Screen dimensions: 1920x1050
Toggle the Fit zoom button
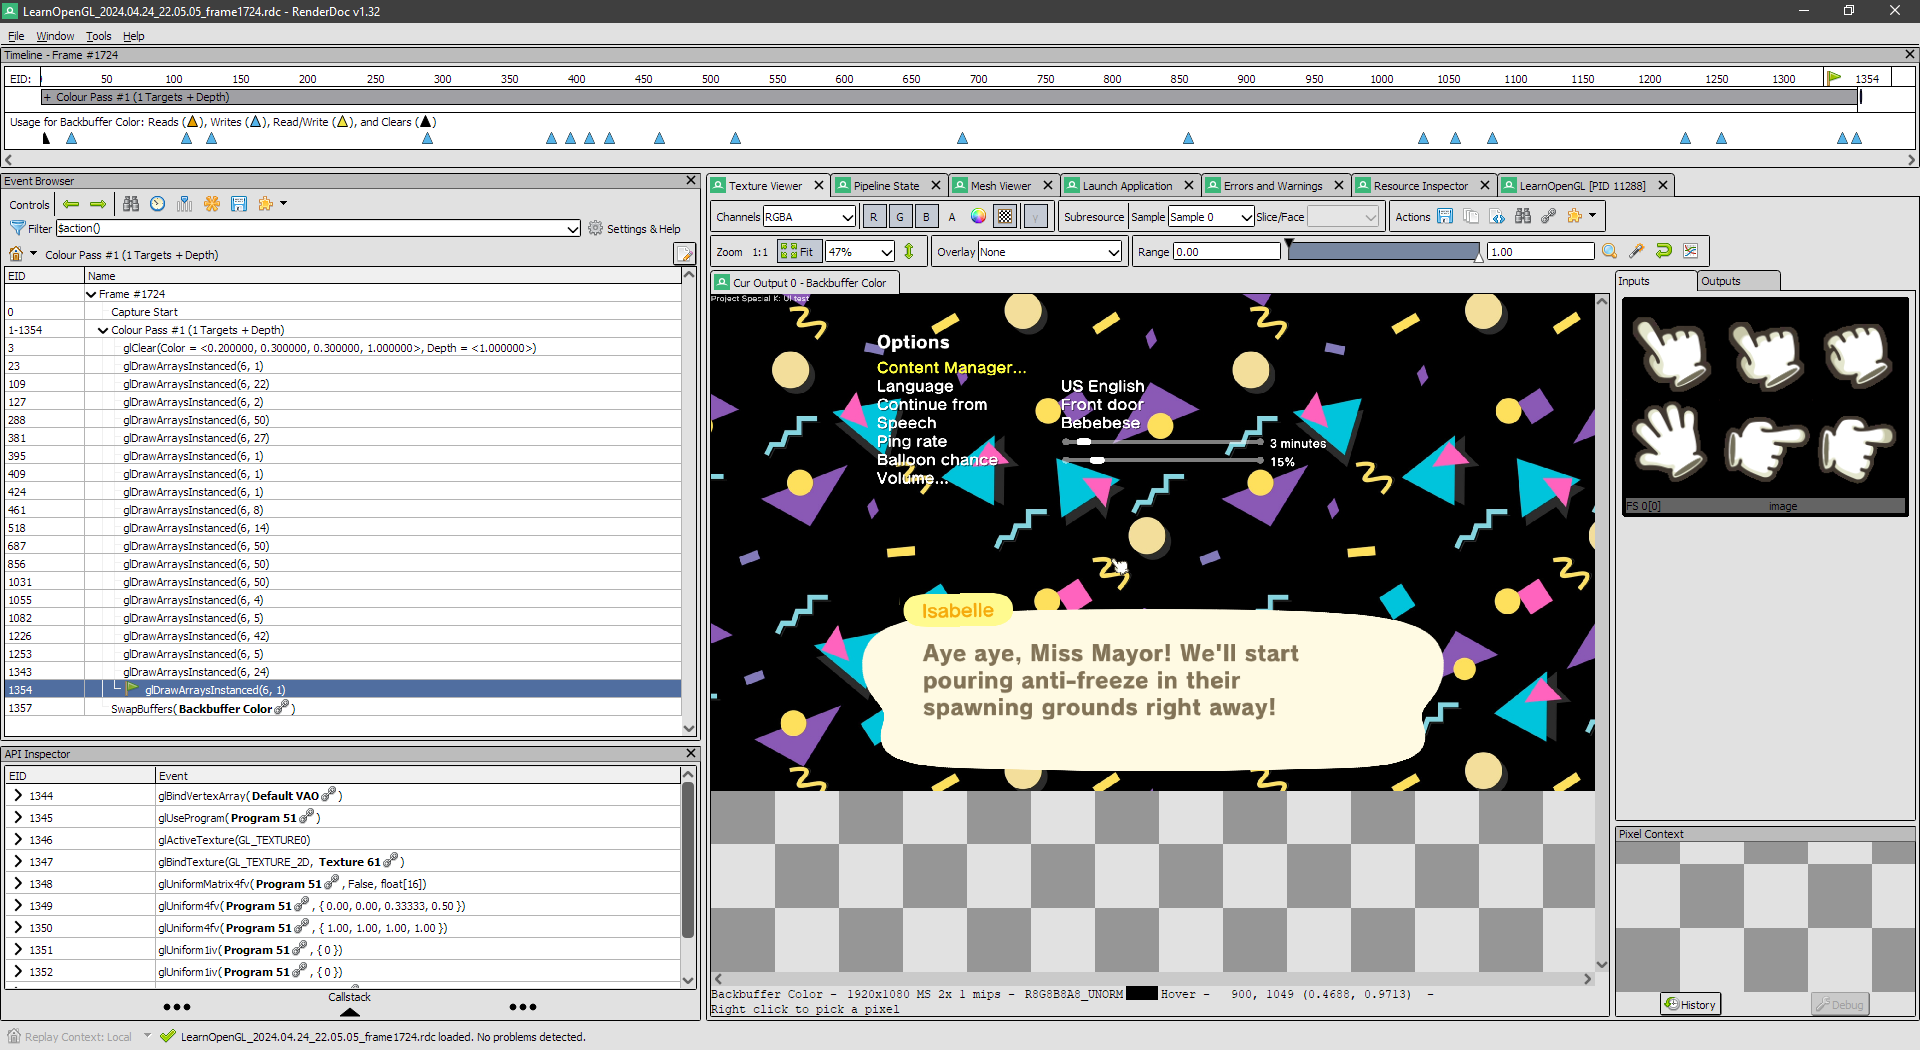point(798,251)
